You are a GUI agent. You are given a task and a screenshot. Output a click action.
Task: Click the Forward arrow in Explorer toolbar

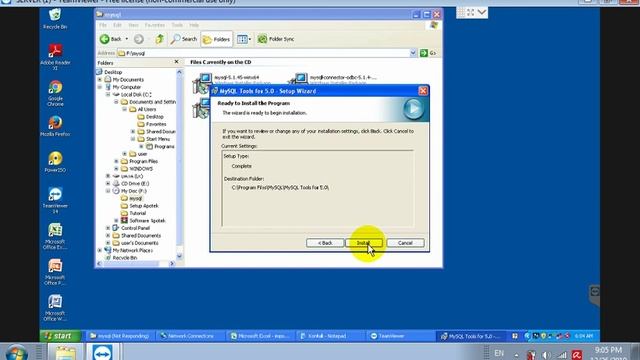(139, 39)
